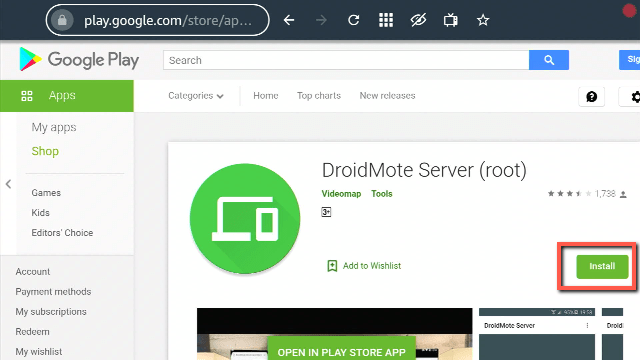Click the Tools category link
The height and width of the screenshot is (360, 640).
point(382,194)
